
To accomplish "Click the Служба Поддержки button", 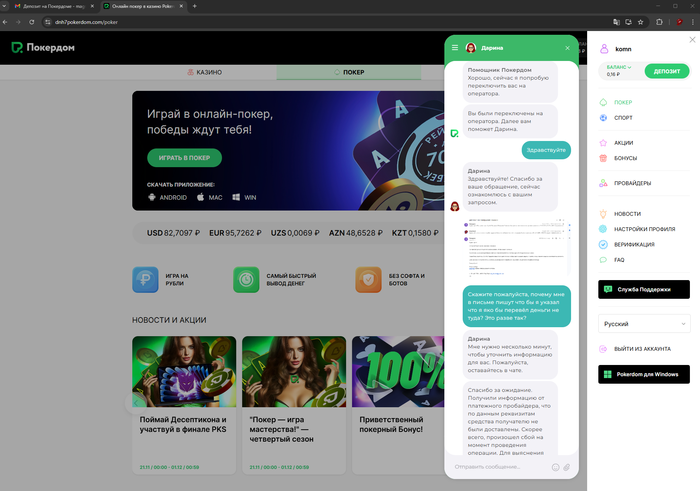I will [x=644, y=289].
